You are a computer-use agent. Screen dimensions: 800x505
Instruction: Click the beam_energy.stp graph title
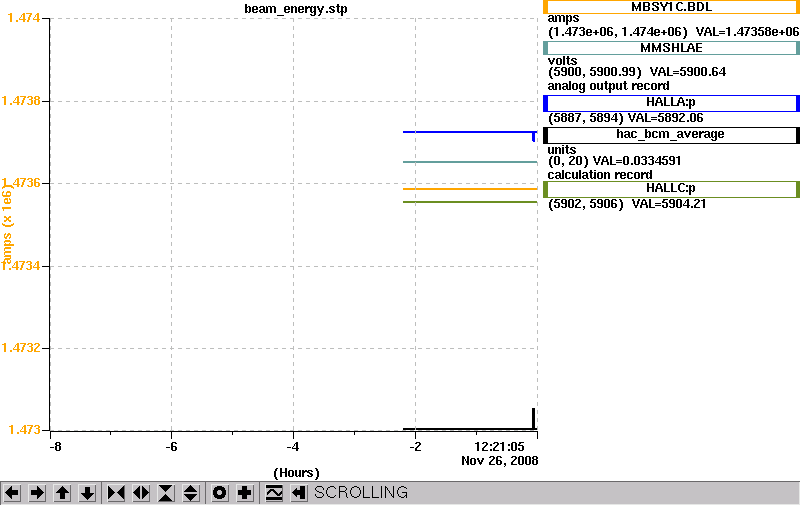coord(296,9)
